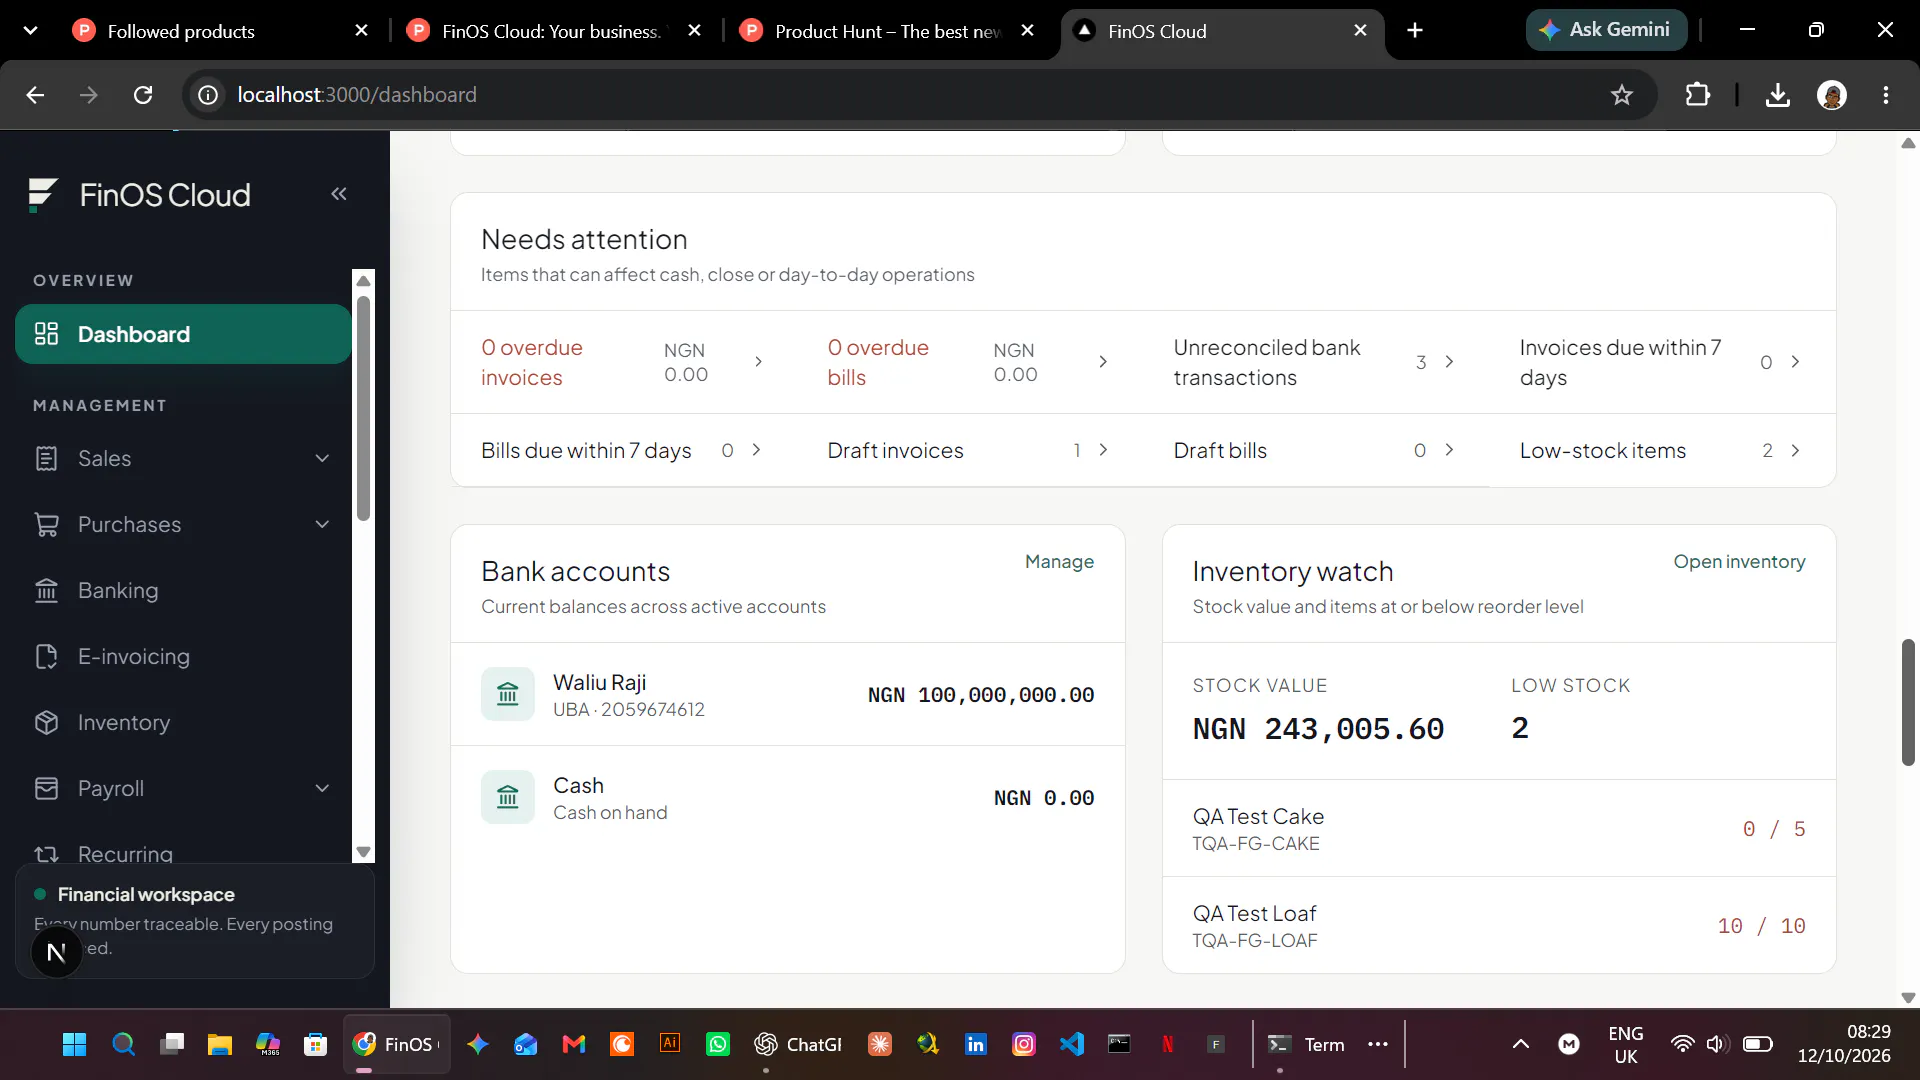1920x1080 pixels.
Task: Click the FinOS Cloud logo icon
Action: coord(43,194)
